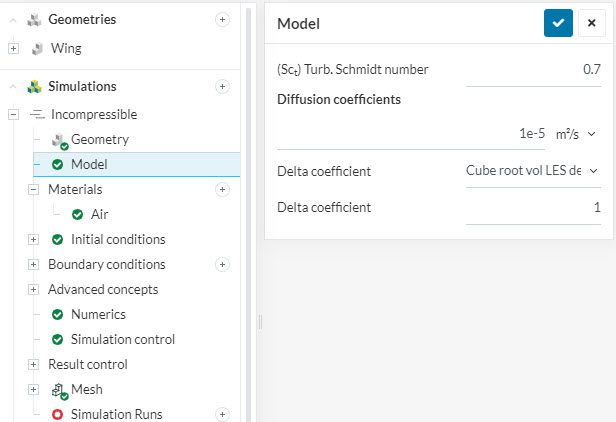Click the plus icon beside Simulations
The width and height of the screenshot is (616, 422).
click(x=222, y=87)
